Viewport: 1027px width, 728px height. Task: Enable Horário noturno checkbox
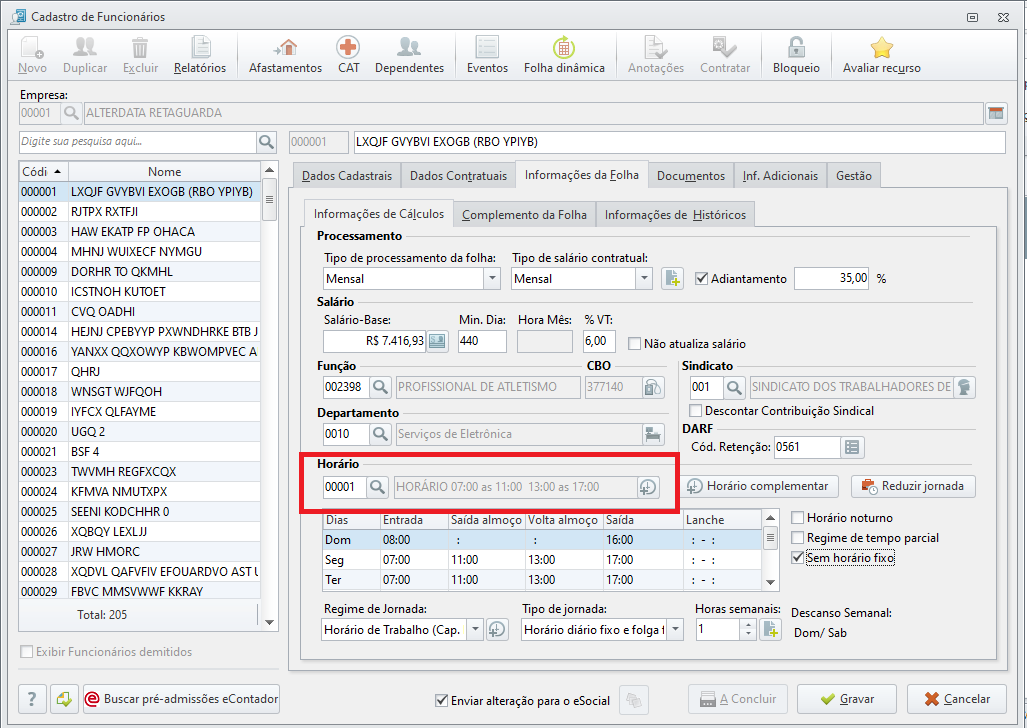tap(798, 518)
